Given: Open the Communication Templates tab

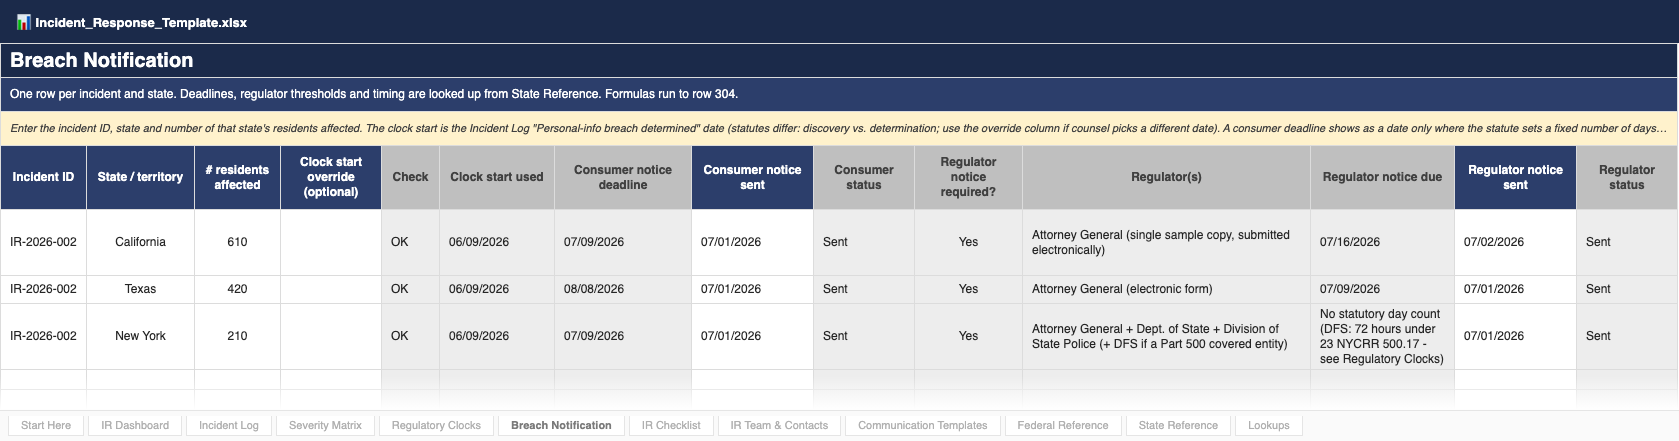Looking at the screenshot, I should click(922, 425).
